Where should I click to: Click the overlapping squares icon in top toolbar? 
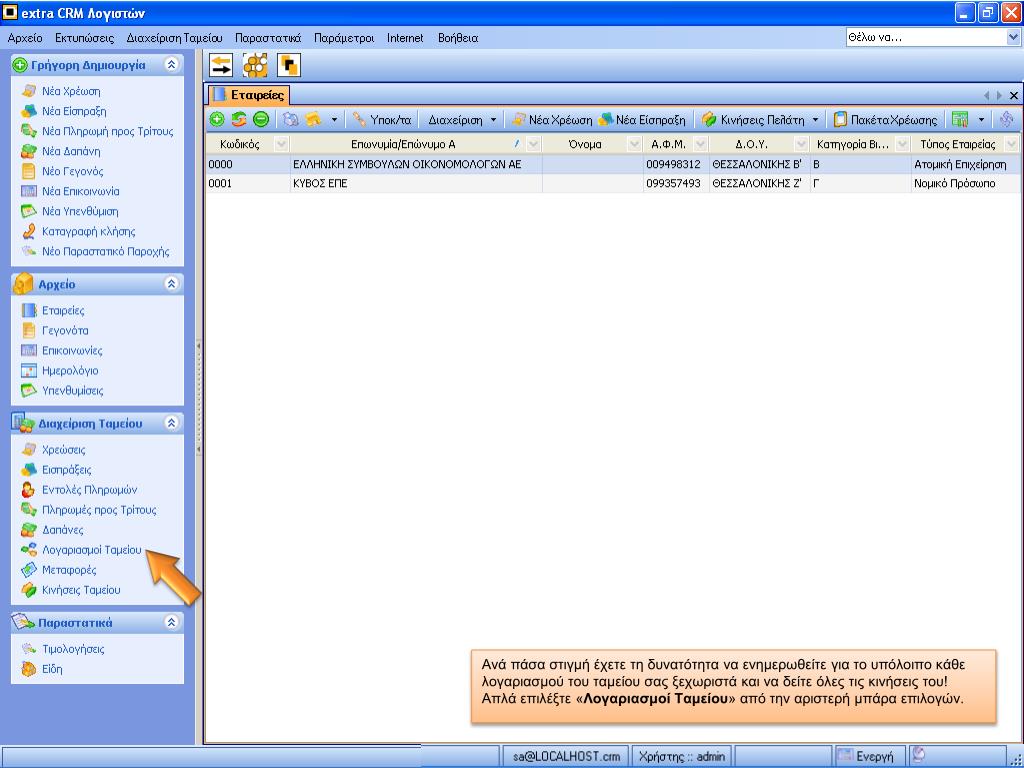[289, 65]
